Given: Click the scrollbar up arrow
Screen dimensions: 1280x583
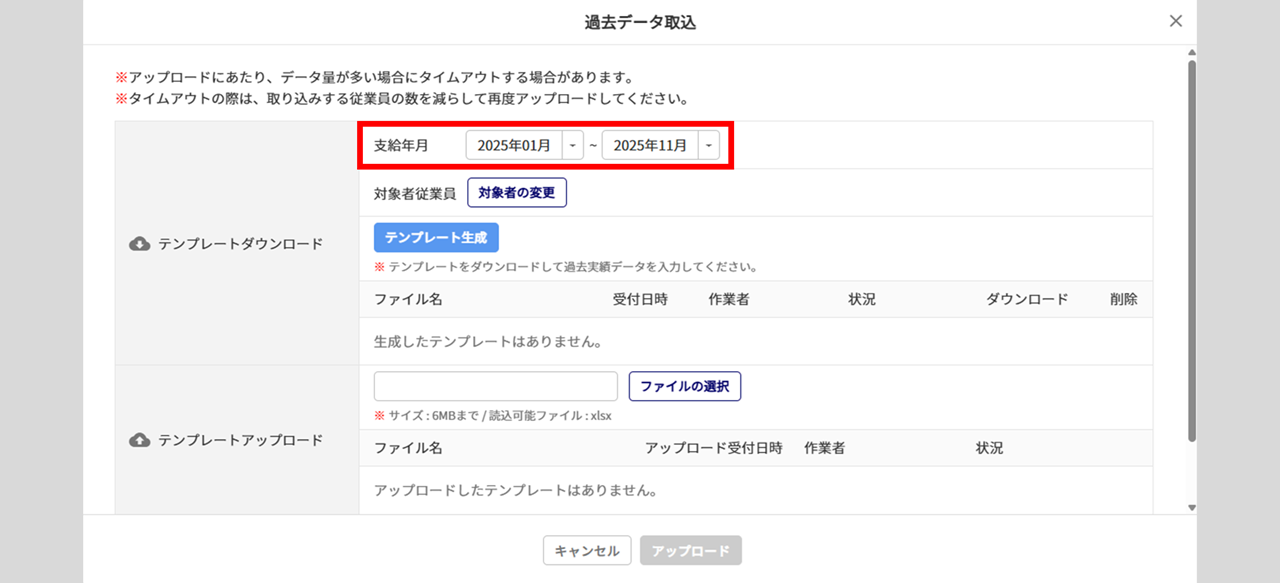Looking at the screenshot, I should [x=1191, y=51].
